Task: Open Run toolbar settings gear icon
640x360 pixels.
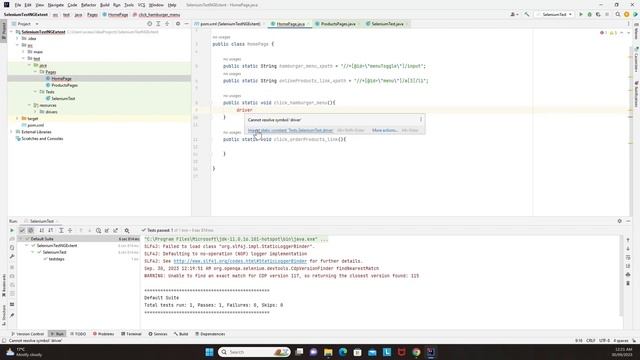Action: coord(127,231)
